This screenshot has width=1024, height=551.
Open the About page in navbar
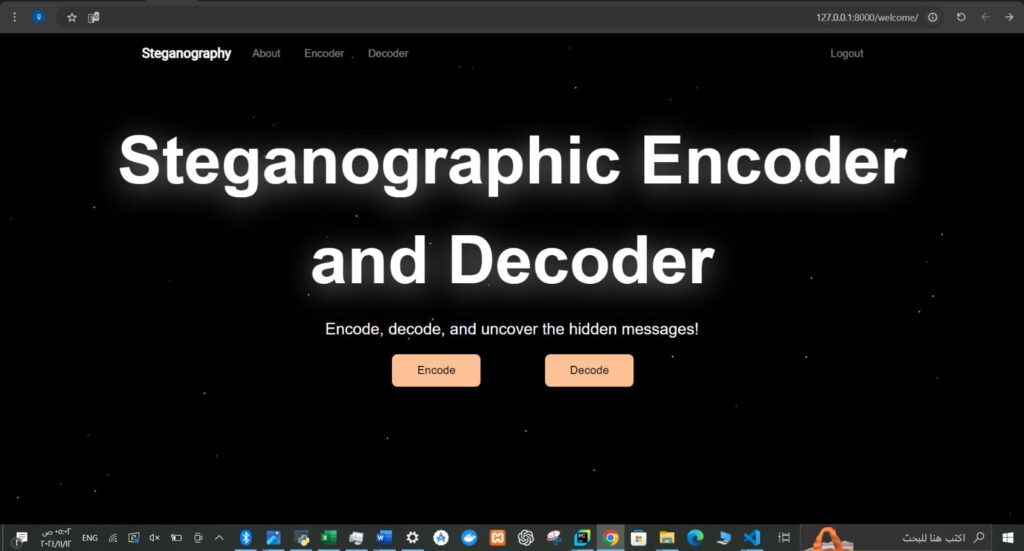(266, 53)
